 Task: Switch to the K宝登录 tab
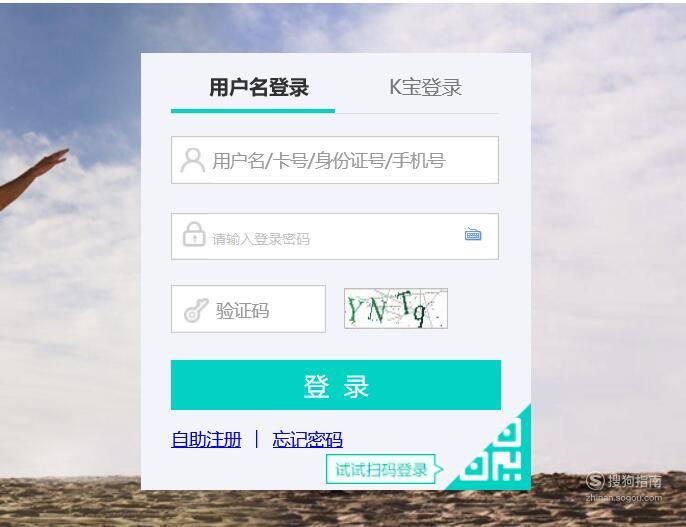tap(425, 87)
